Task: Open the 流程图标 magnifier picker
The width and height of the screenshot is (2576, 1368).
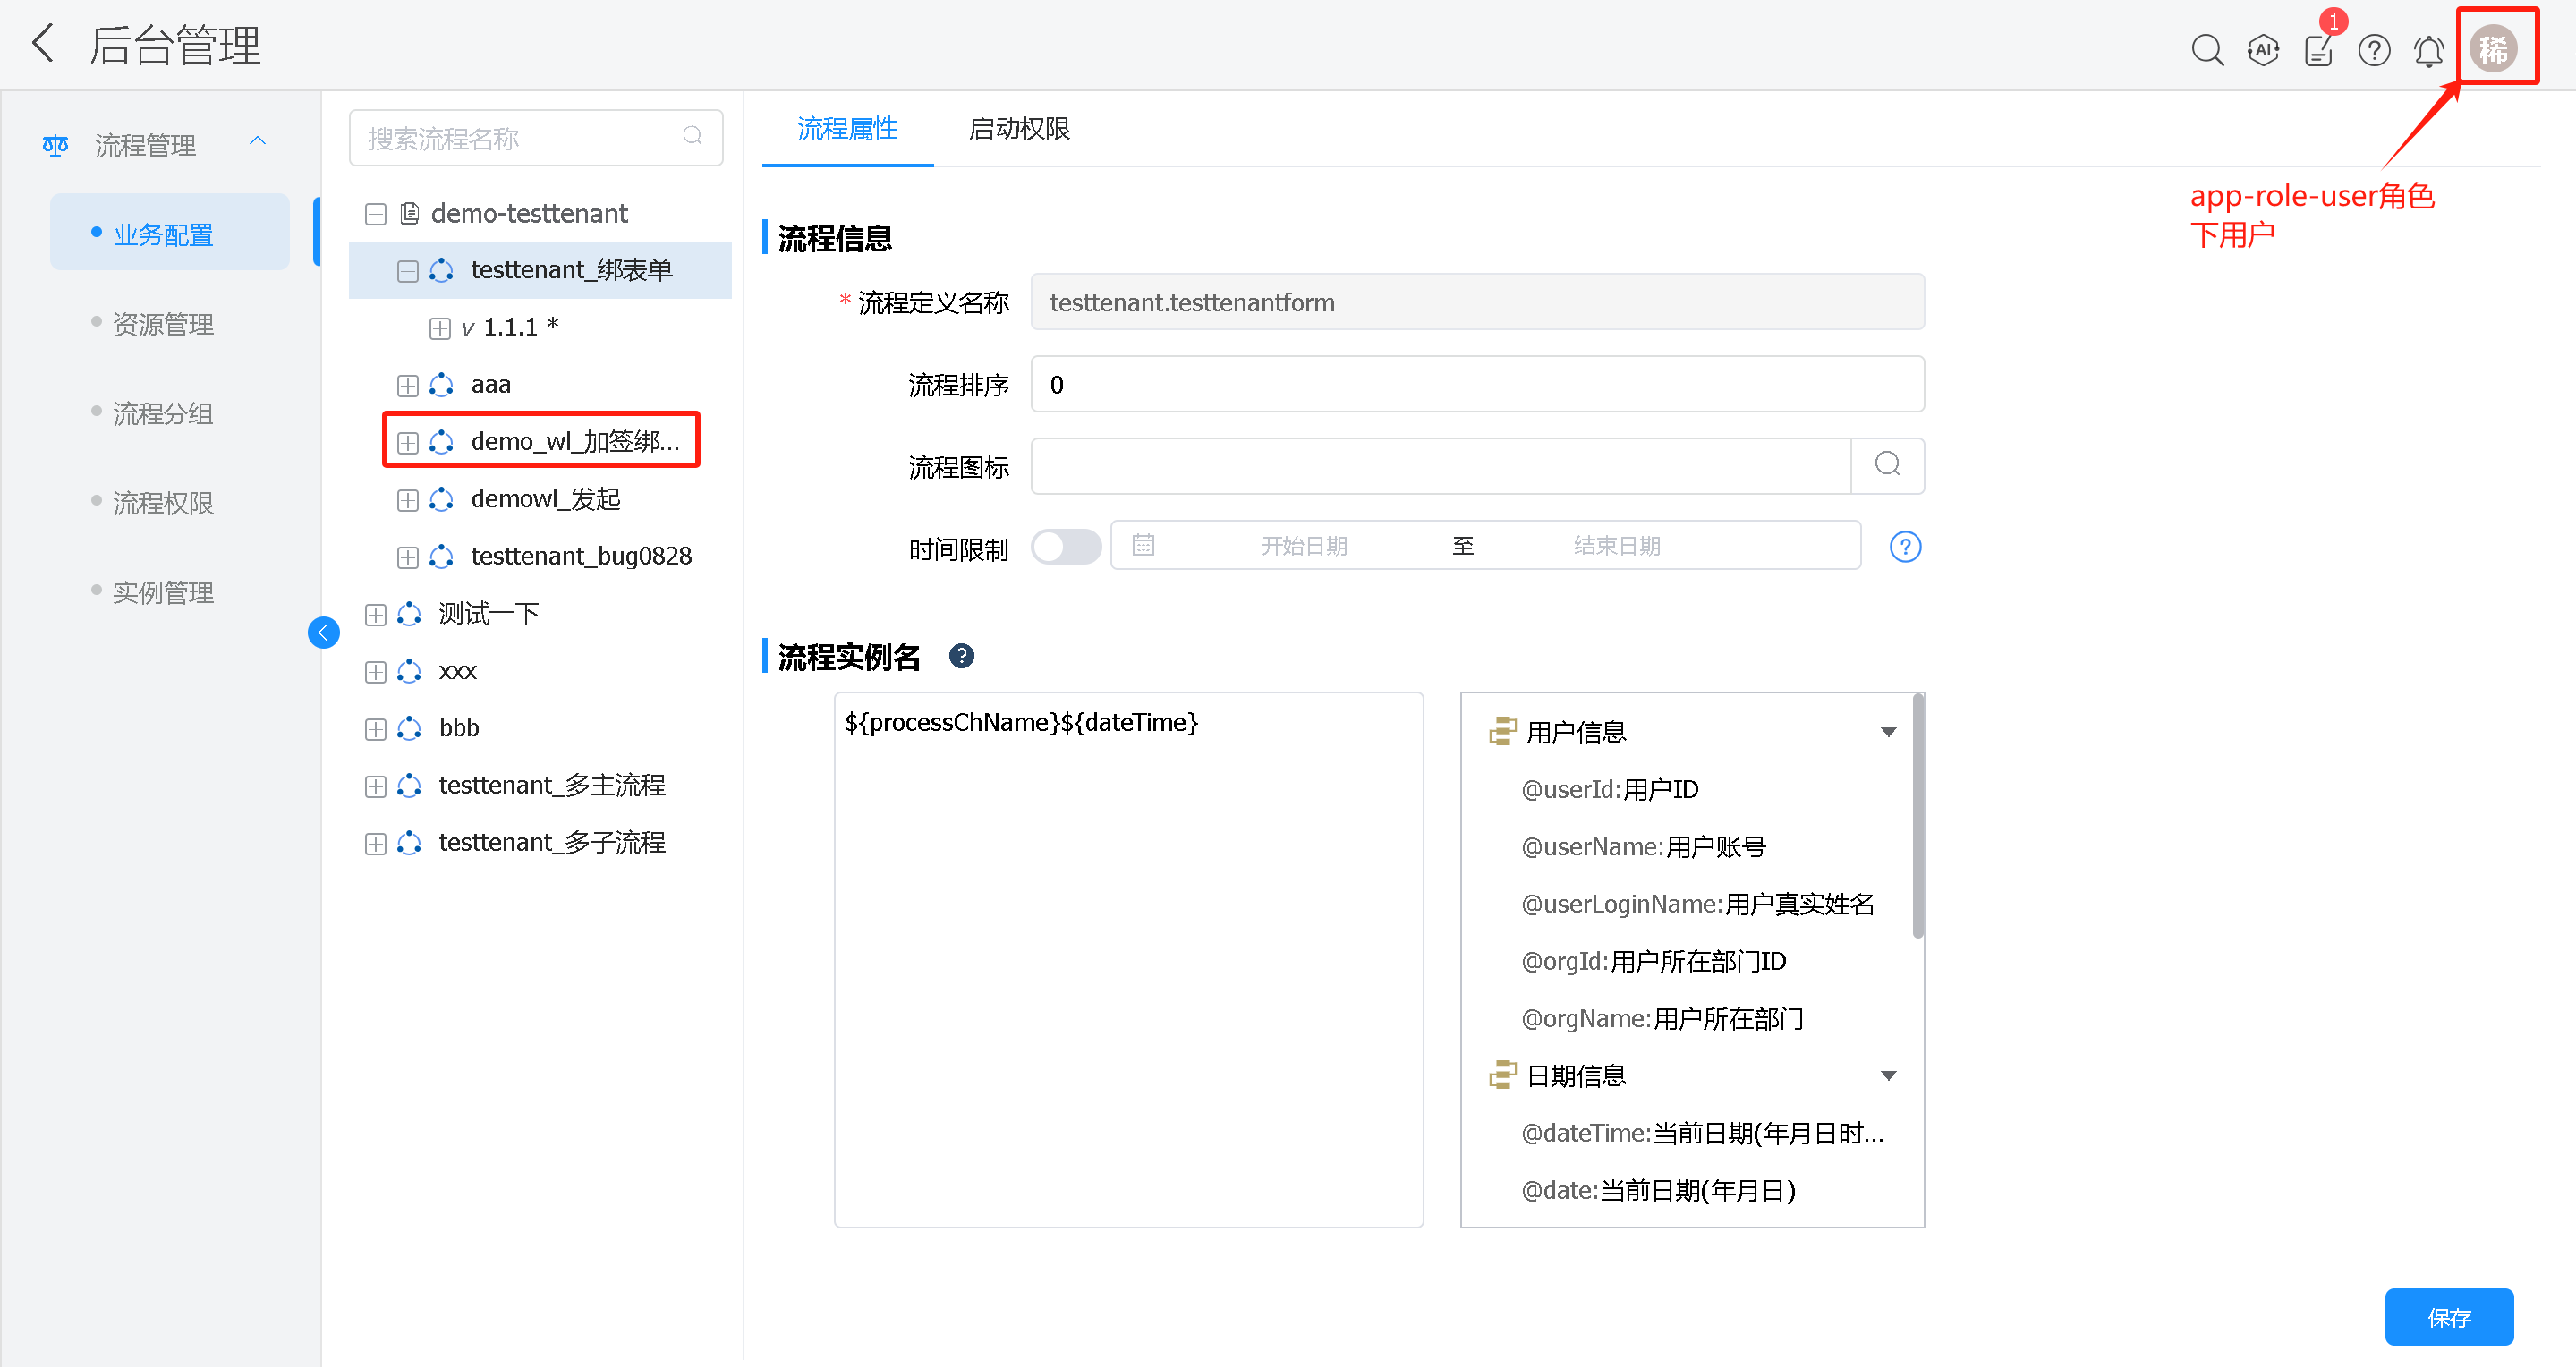Action: pos(1886,464)
